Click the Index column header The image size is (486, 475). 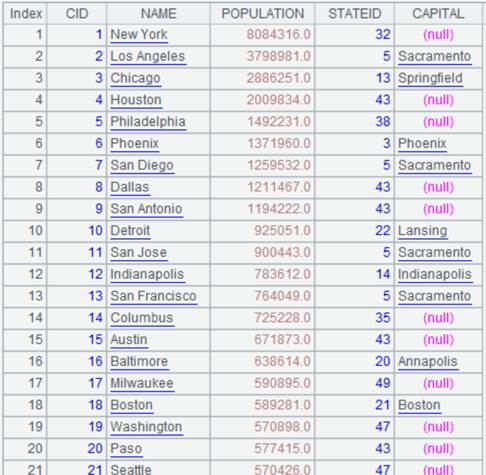(x=25, y=14)
